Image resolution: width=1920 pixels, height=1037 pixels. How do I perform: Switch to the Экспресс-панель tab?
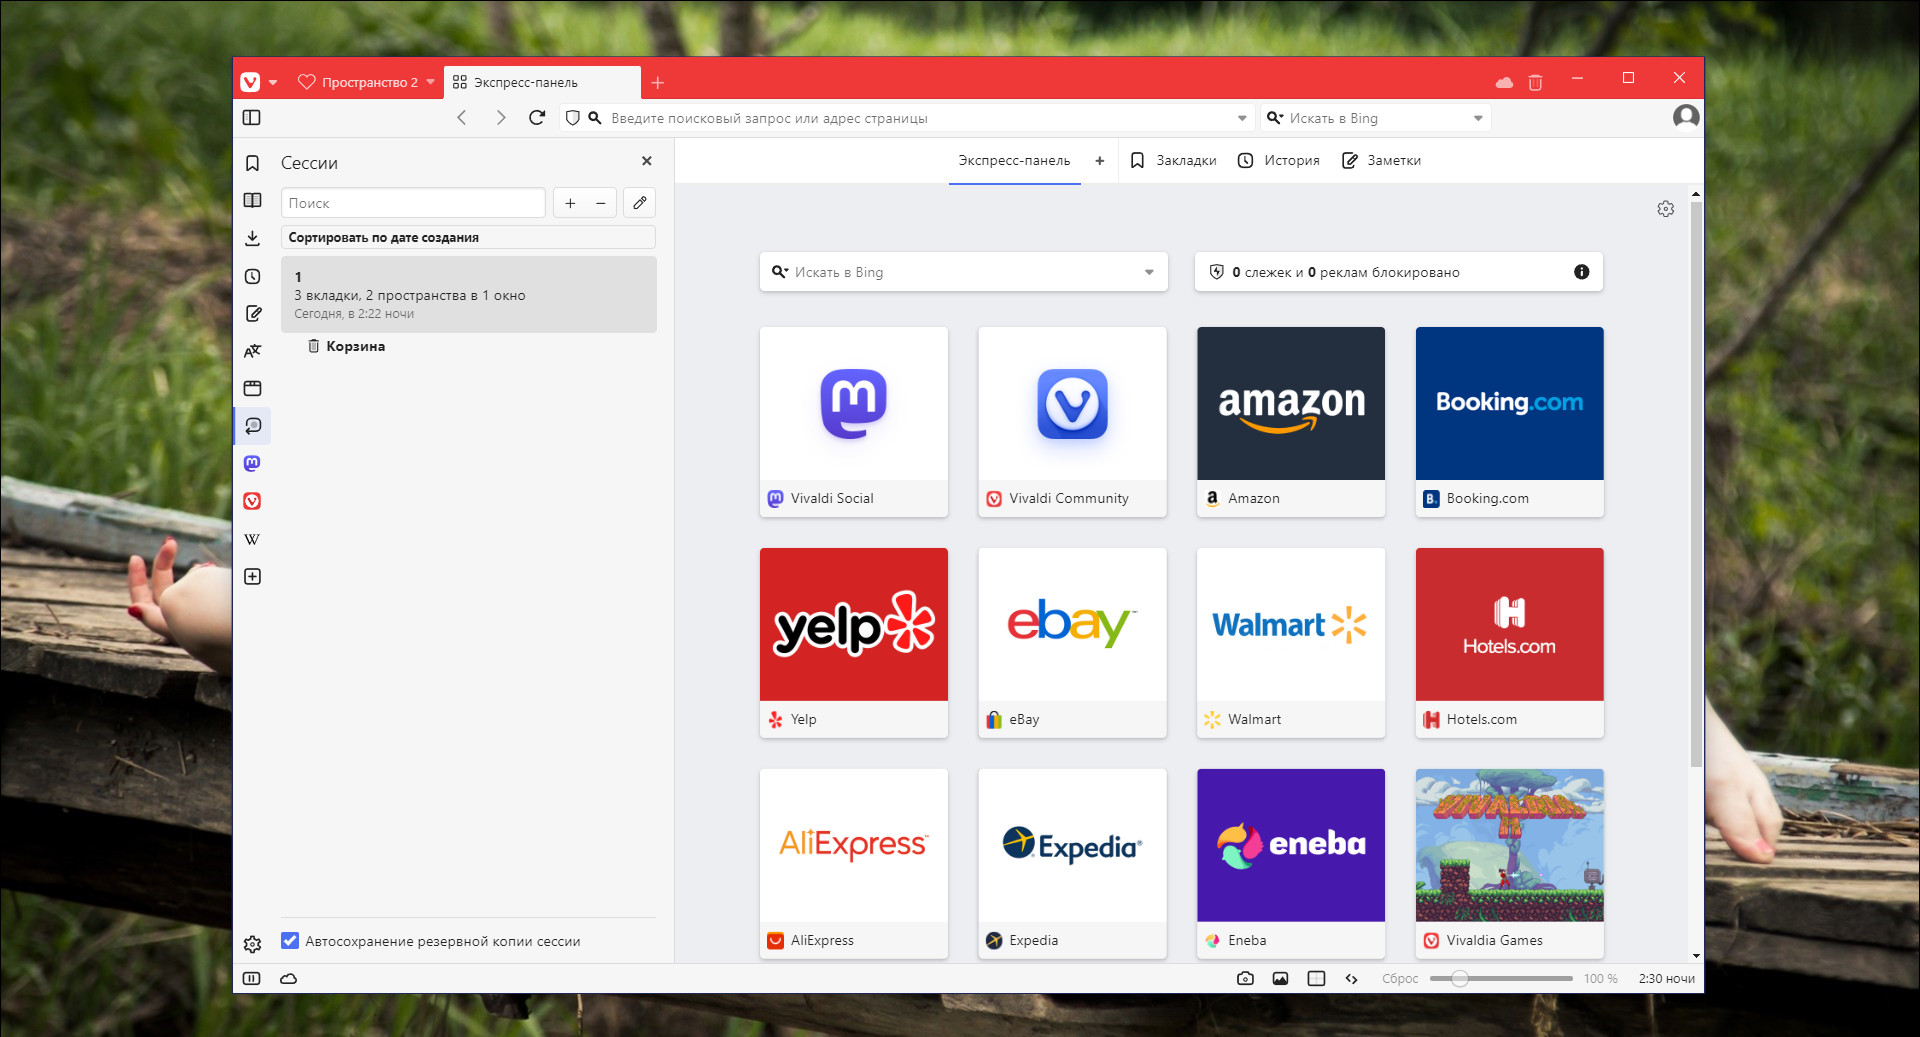tap(541, 82)
